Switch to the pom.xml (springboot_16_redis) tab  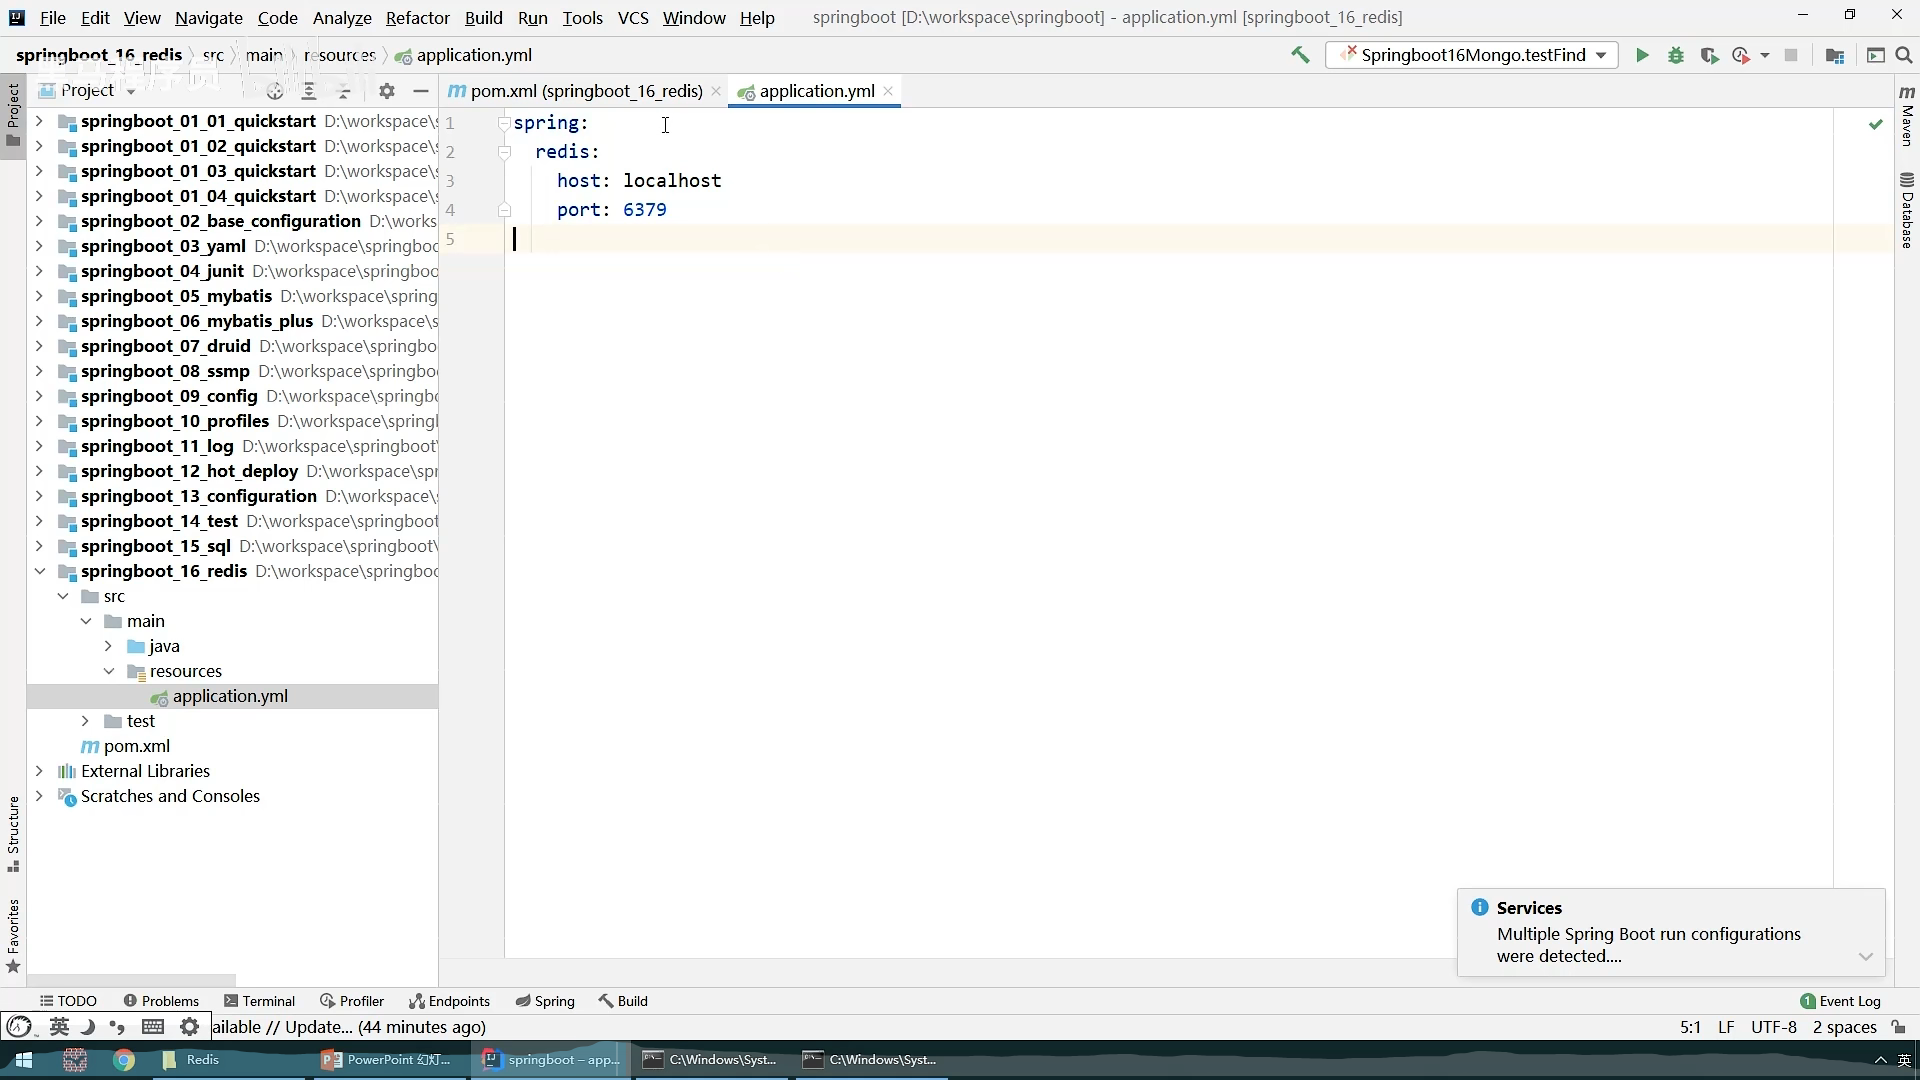point(586,91)
